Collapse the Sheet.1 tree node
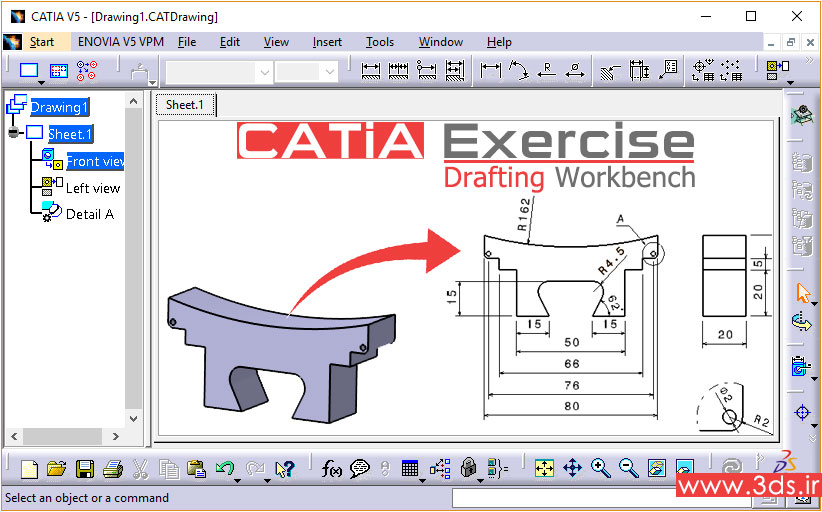Viewport: 822px width, 512px height. coord(13,132)
